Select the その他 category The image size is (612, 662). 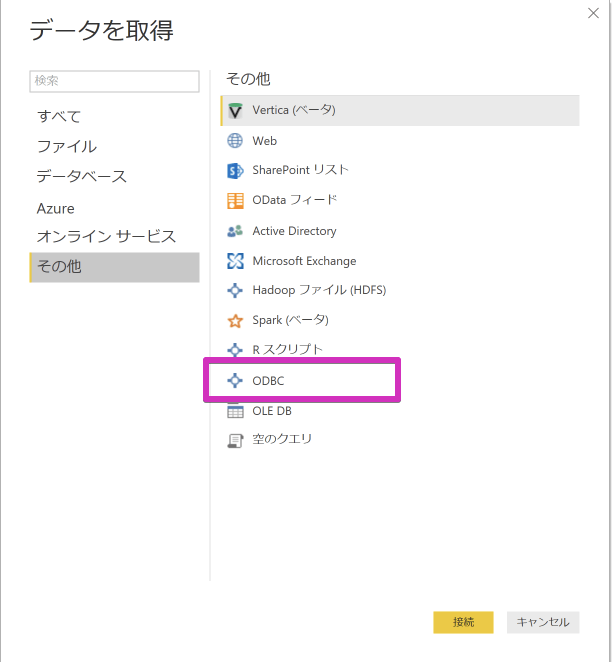114,267
